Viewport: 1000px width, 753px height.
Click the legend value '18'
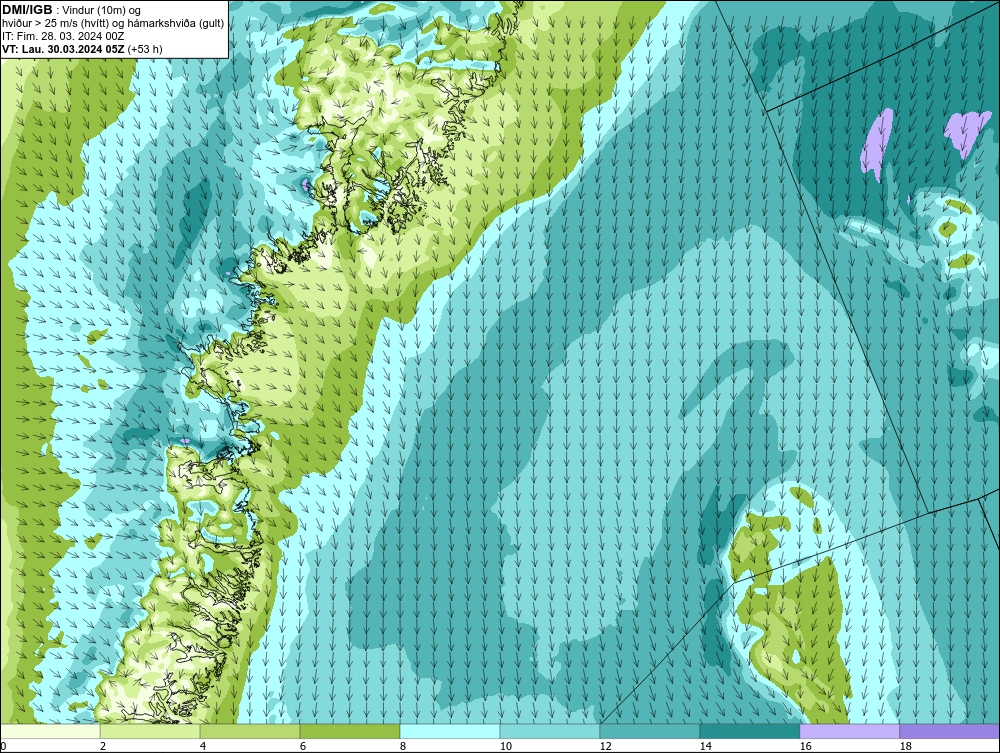click(905, 746)
